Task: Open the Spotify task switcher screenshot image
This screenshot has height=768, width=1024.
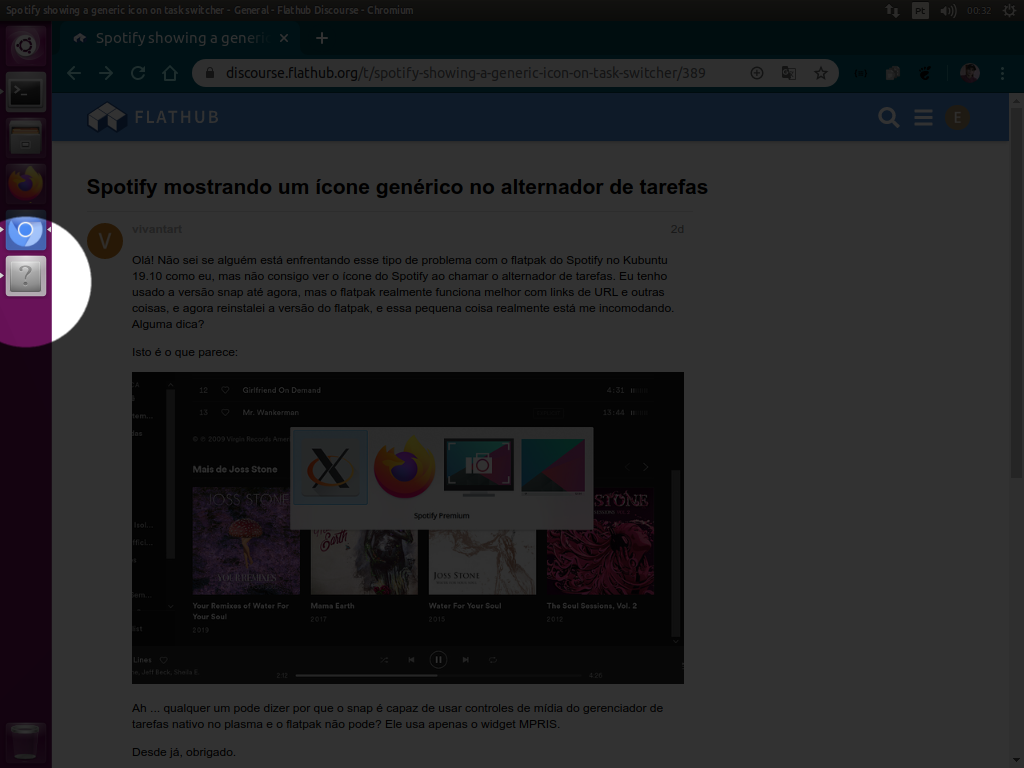Action: 408,528
